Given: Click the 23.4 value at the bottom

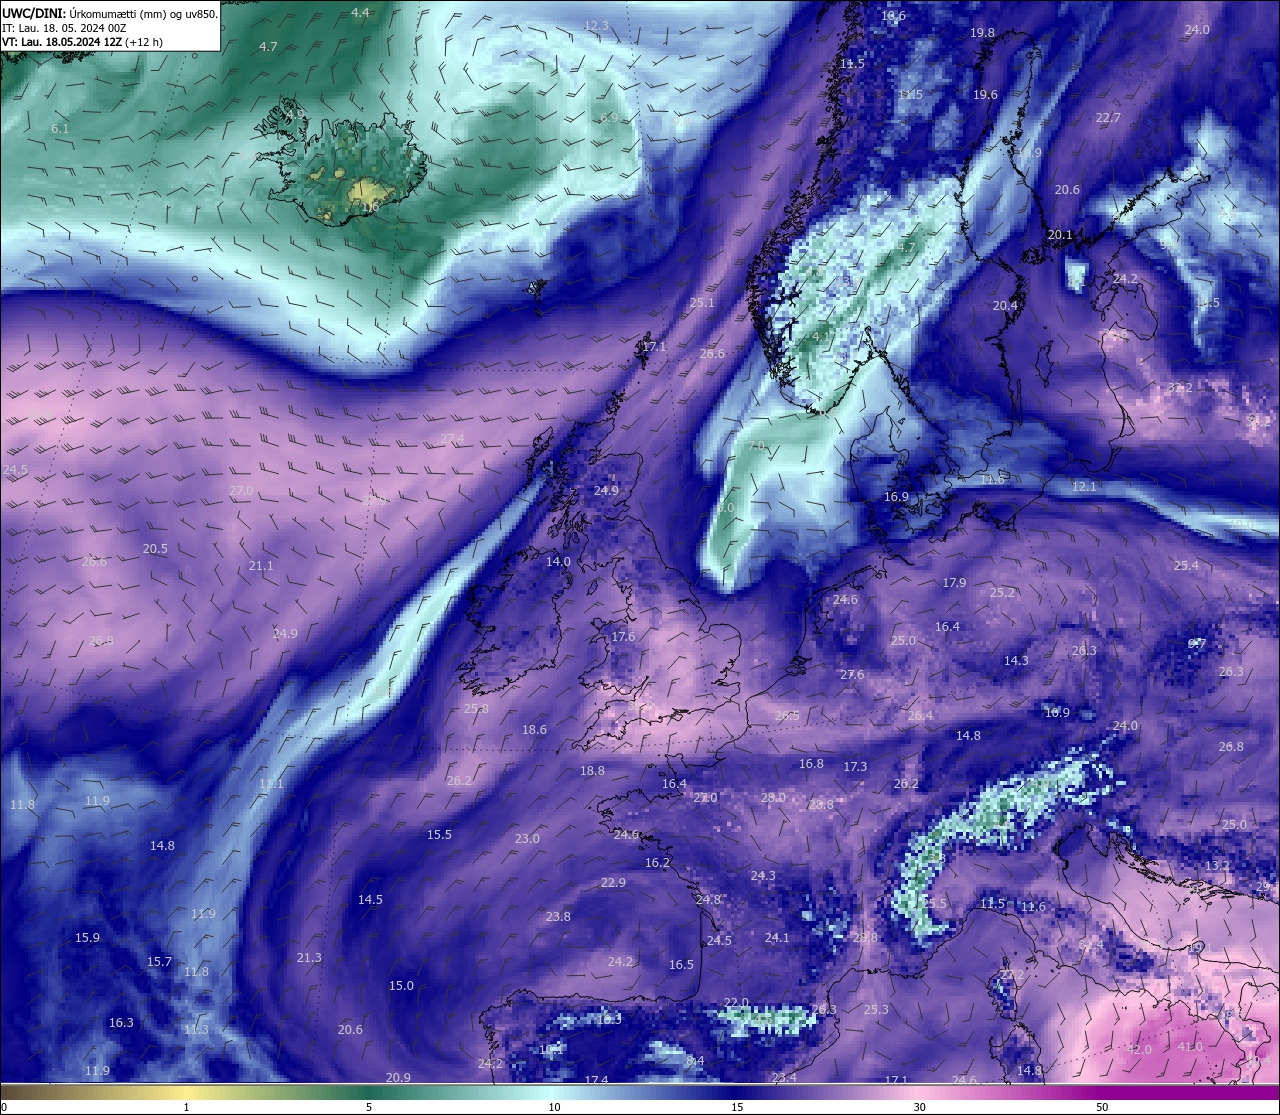Looking at the screenshot, I should point(784,1078).
